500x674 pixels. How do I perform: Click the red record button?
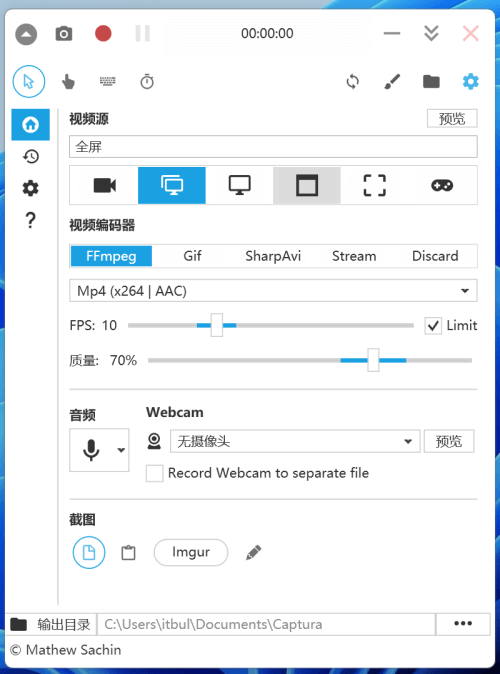point(103,34)
